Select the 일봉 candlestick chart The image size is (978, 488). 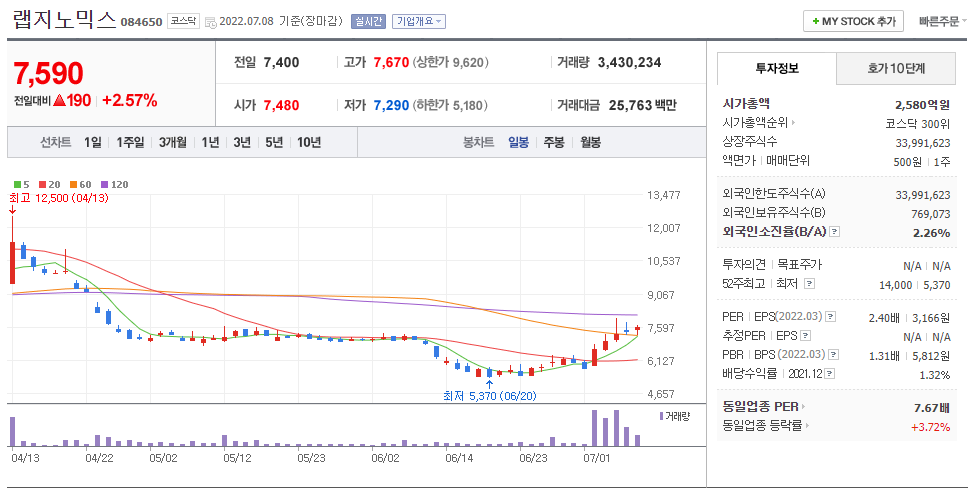tap(518, 142)
